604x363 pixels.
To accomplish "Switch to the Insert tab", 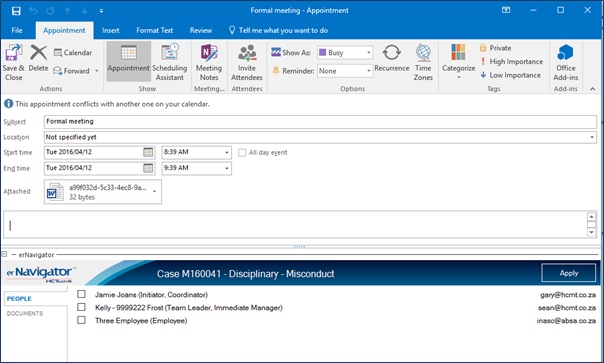I will click(111, 30).
